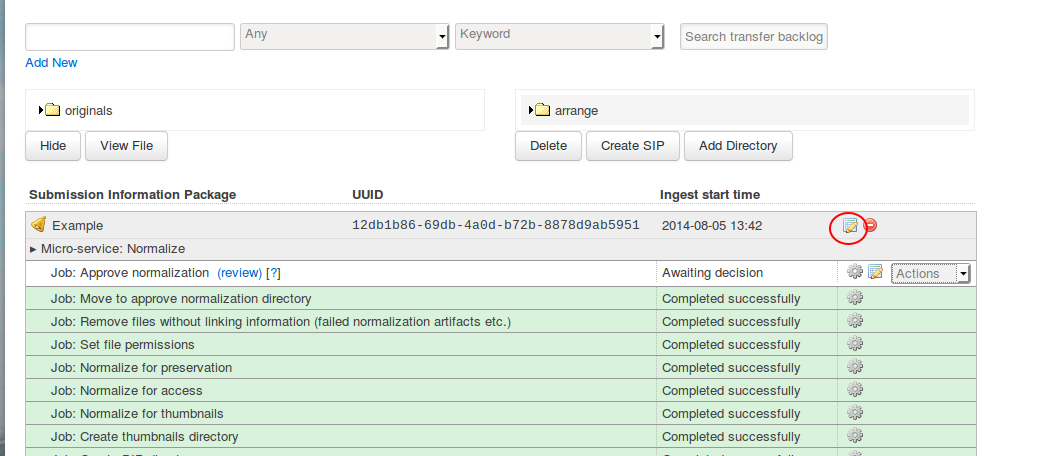1044x456 pixels.
Task: Click the red remove icon for Example
Action: [870, 225]
